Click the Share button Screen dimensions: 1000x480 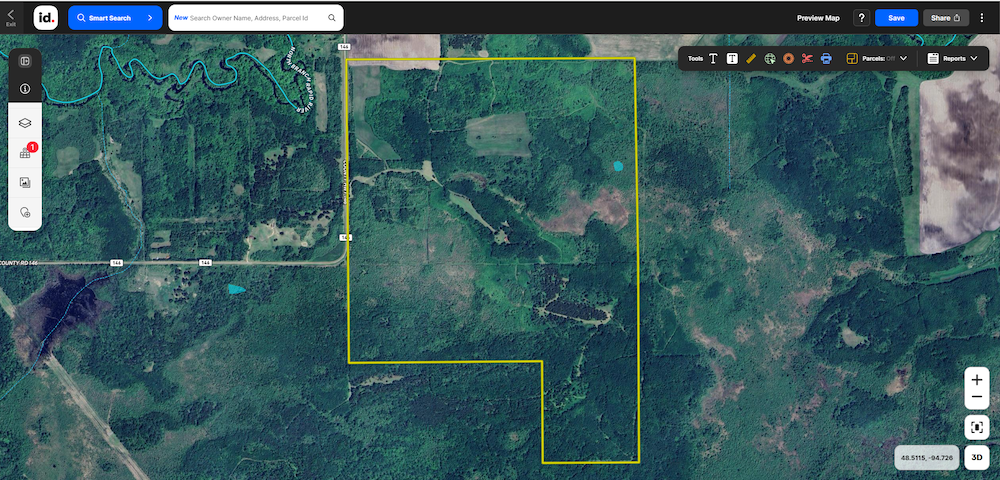click(x=946, y=18)
